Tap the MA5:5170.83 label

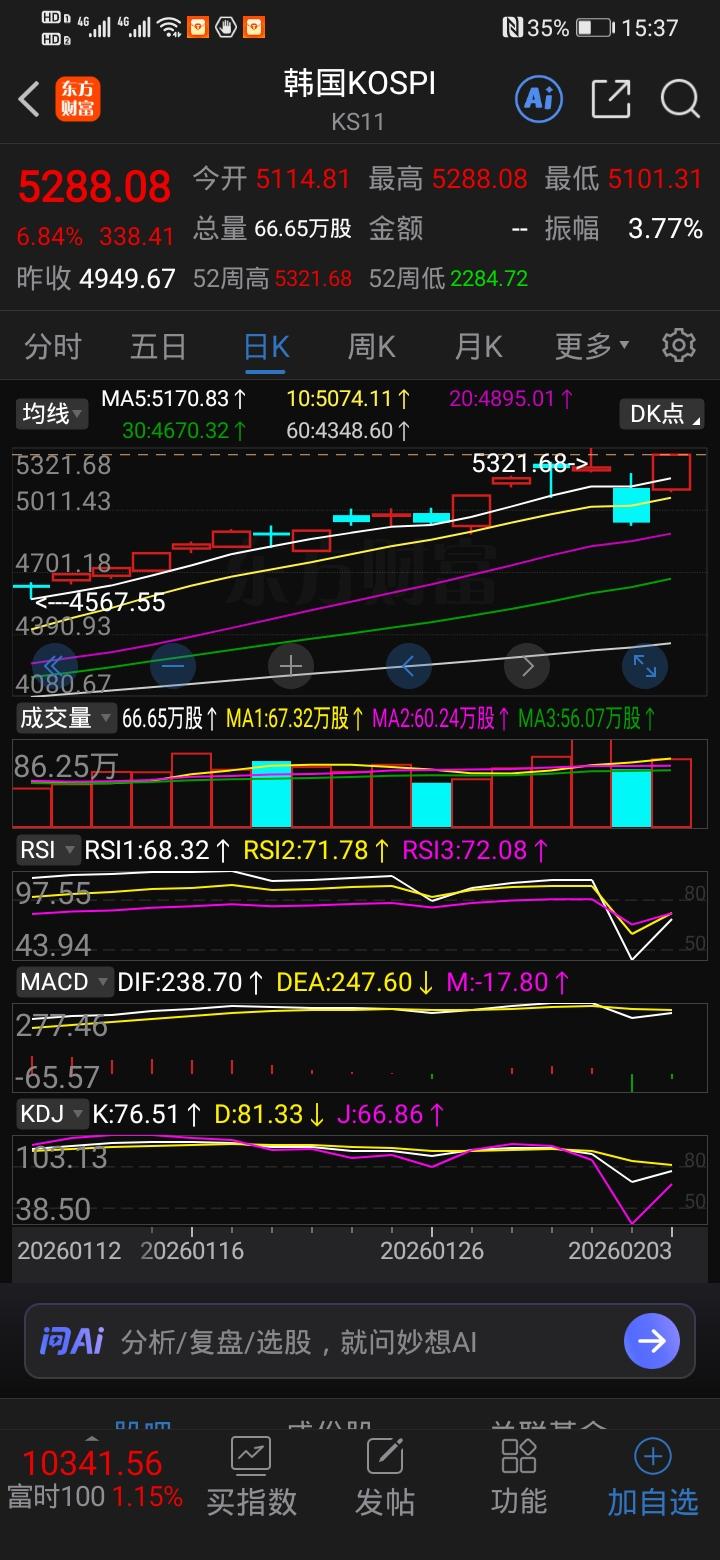click(174, 399)
